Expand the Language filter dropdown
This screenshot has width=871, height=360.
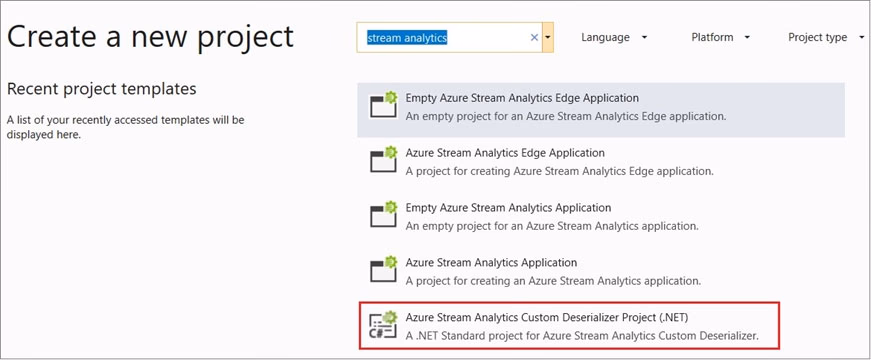pos(614,37)
